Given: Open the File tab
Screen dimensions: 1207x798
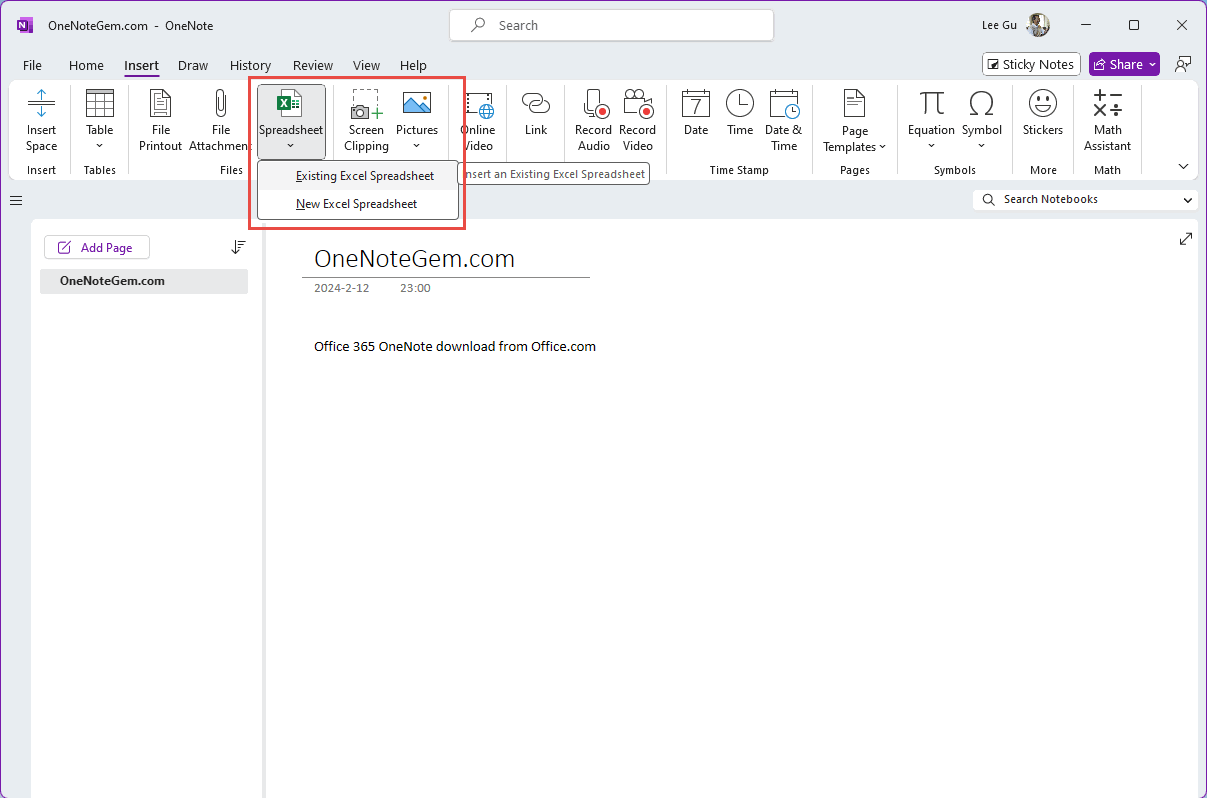Looking at the screenshot, I should click(x=32, y=65).
